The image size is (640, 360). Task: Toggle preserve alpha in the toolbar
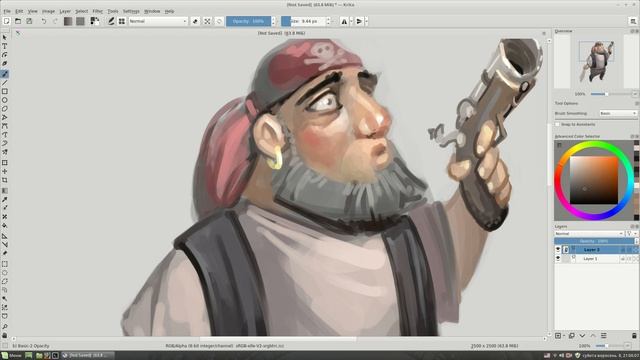click(207, 21)
